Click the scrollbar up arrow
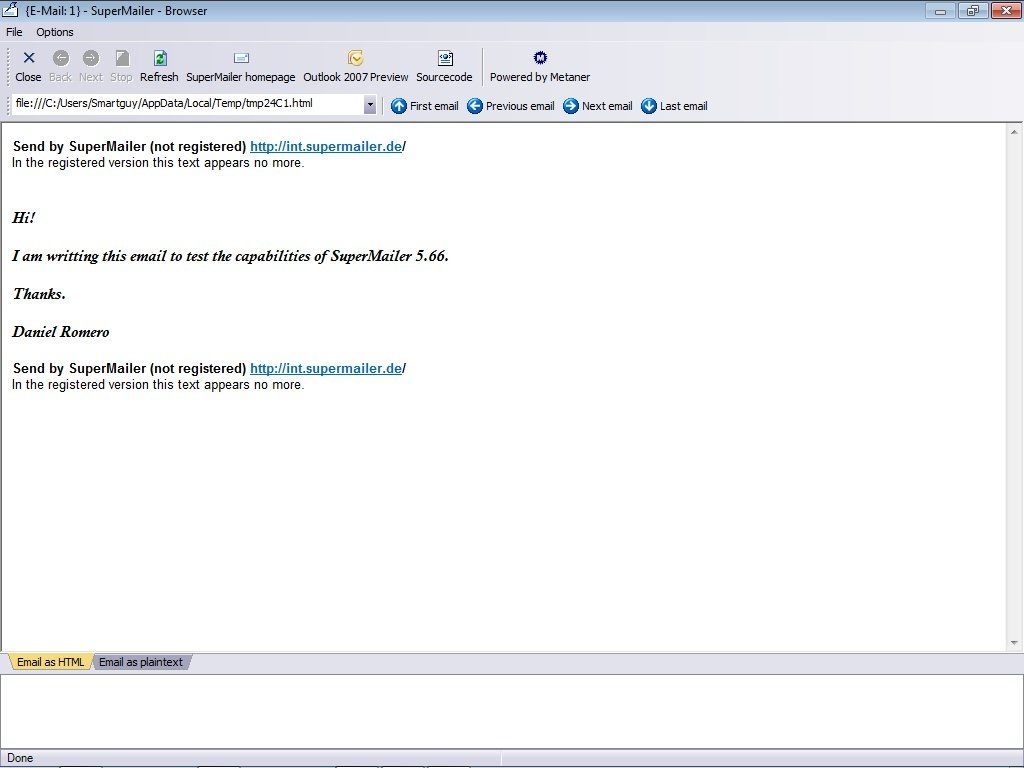Screen dimensions: 1024x768 tap(1014, 132)
